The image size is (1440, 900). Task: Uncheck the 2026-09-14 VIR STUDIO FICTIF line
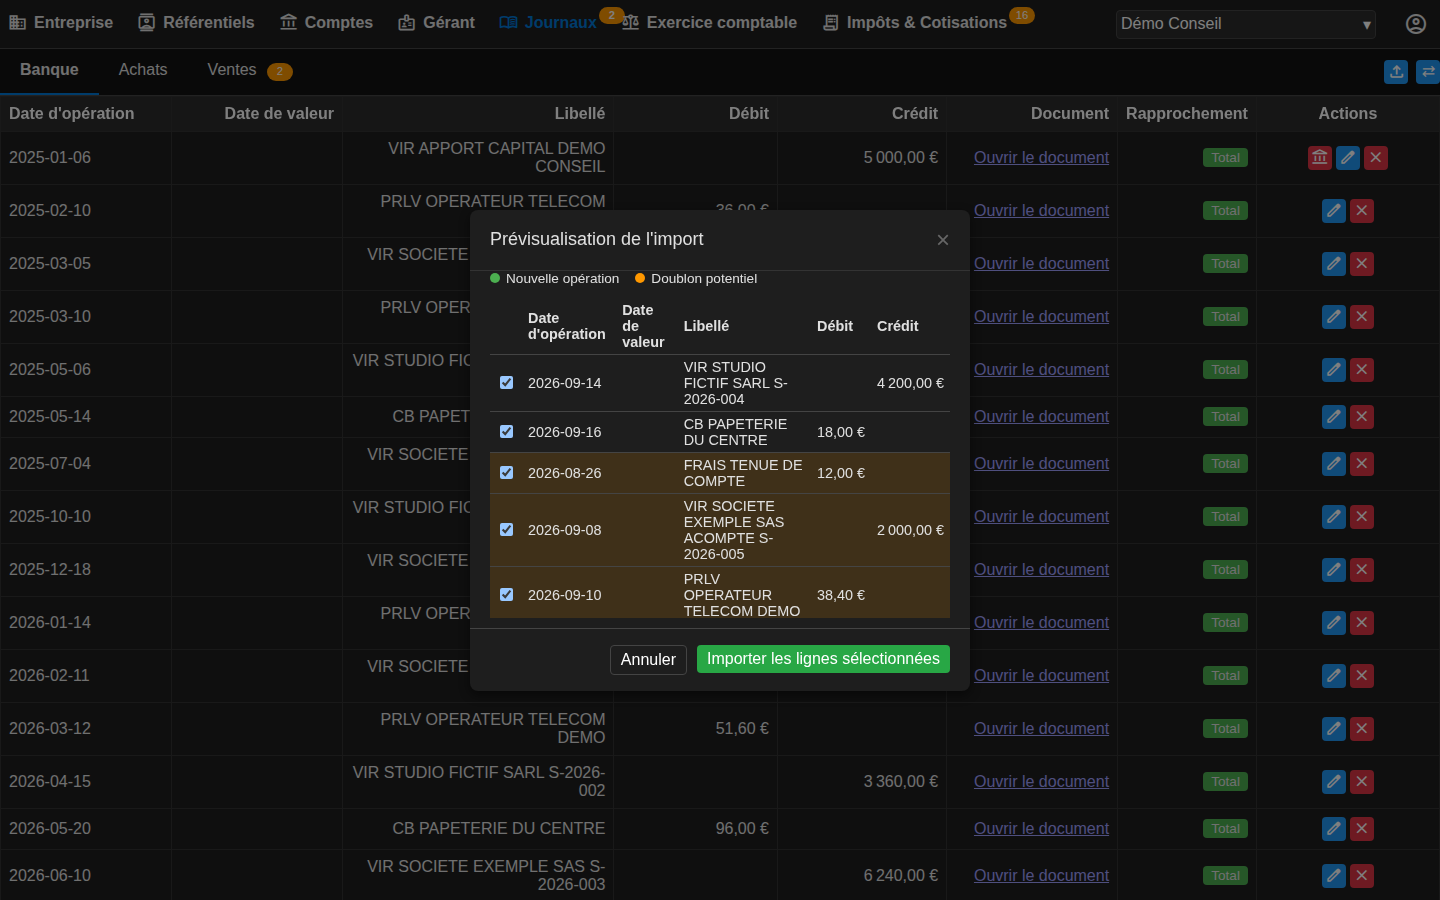(x=507, y=383)
